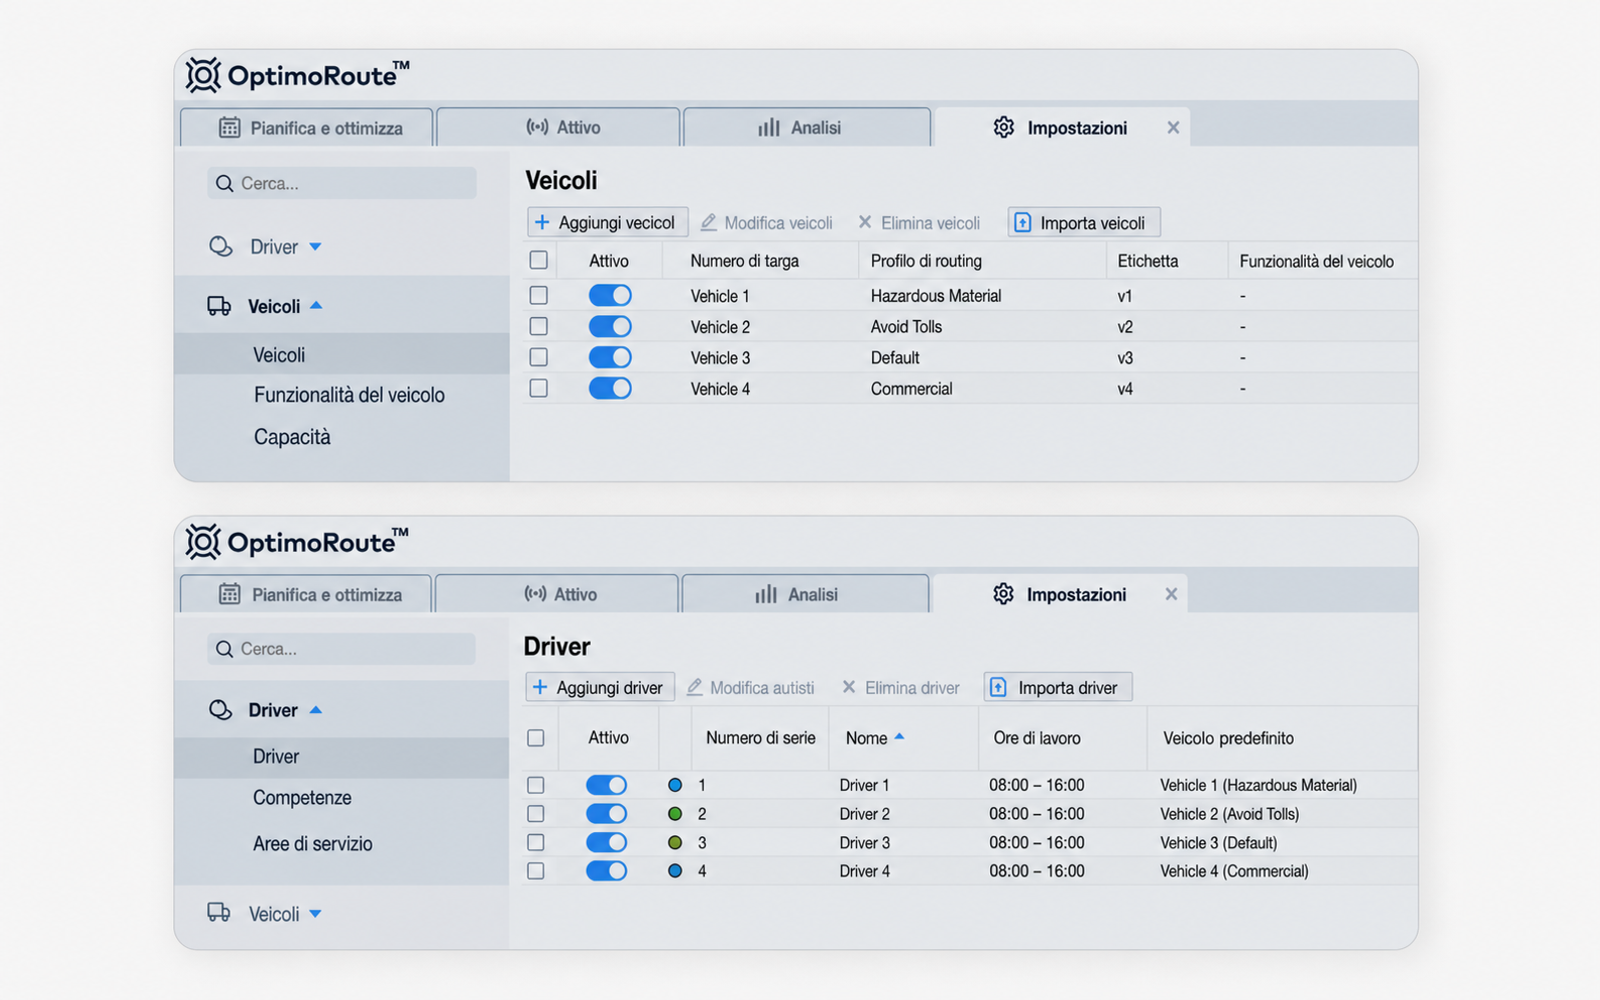The height and width of the screenshot is (1000, 1600).
Task: Tick the checkbox for Vehicle 1
Action: pos(539,295)
